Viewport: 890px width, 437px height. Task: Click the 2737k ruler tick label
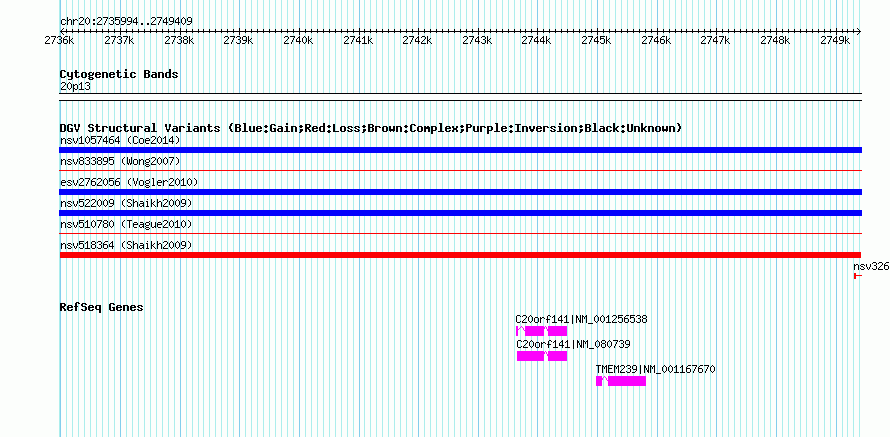119,40
